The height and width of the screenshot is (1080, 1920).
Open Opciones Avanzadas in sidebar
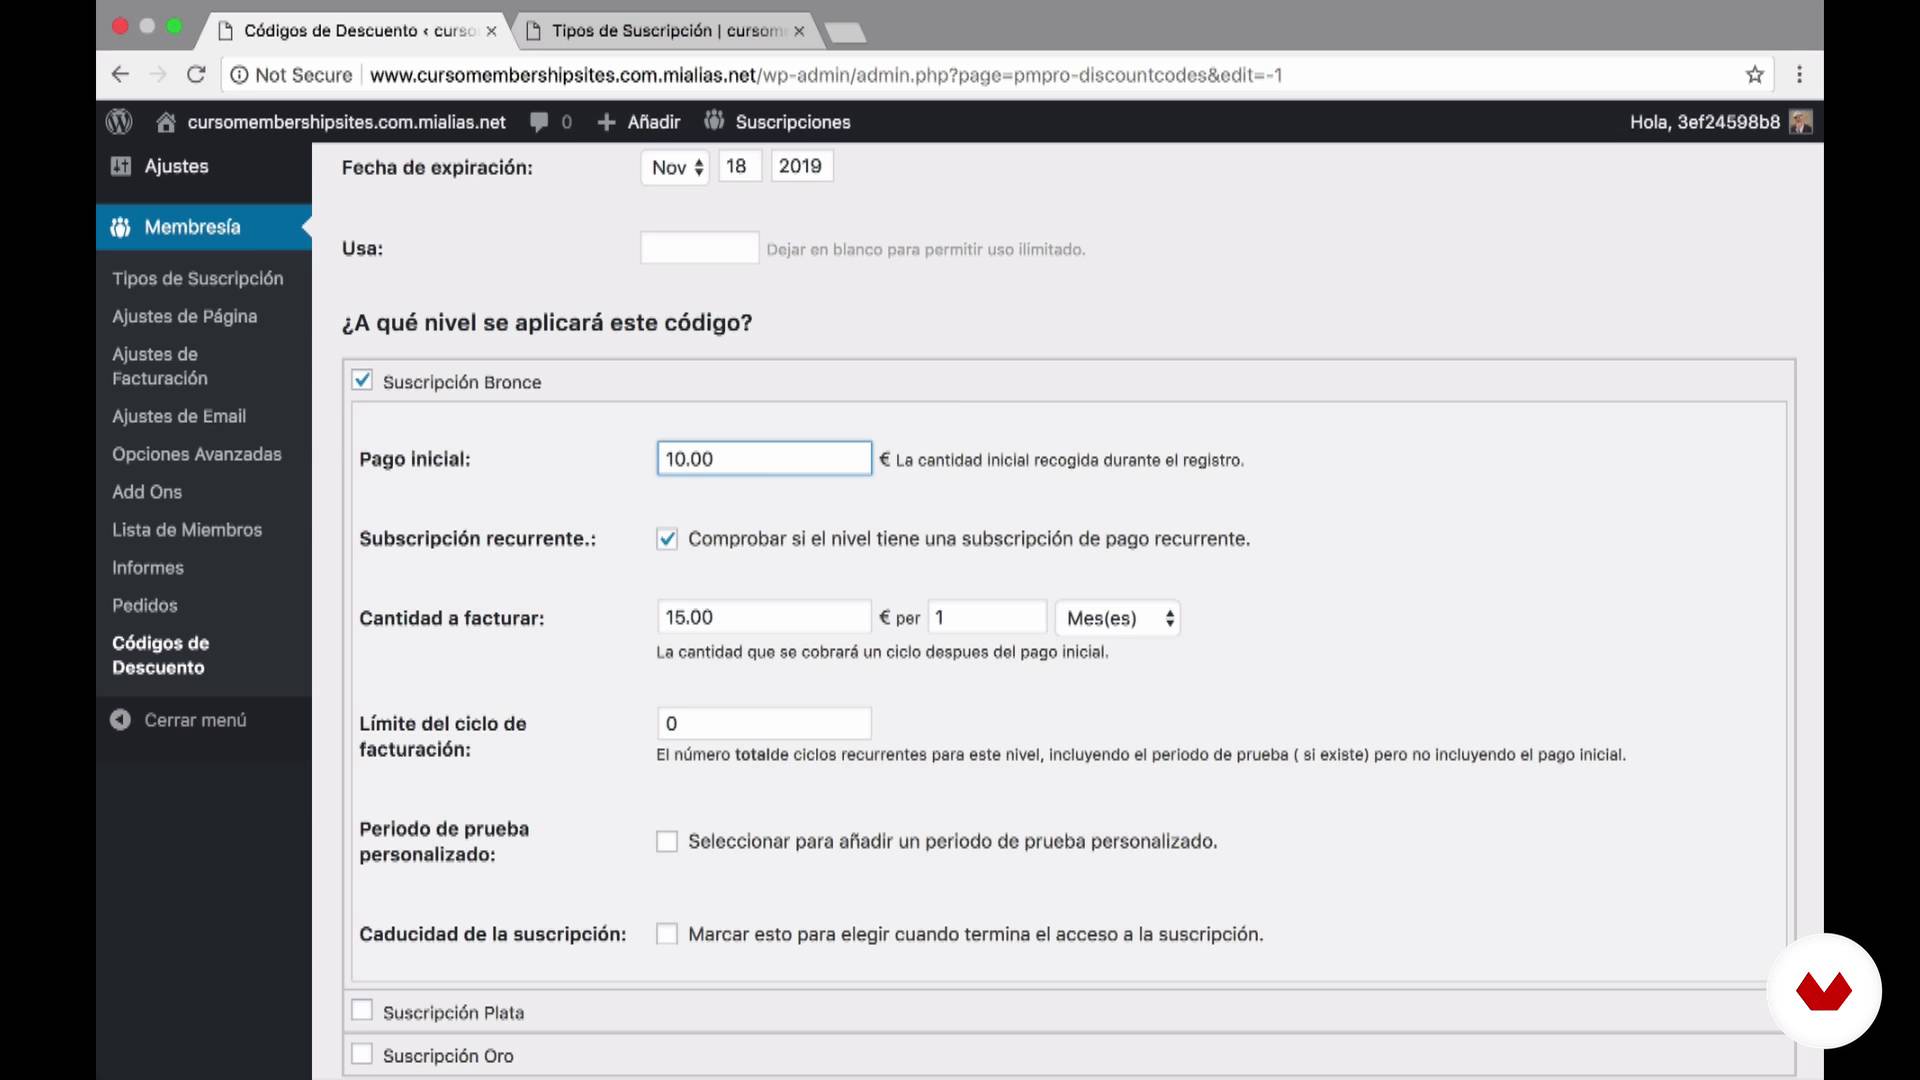pyautogui.click(x=197, y=454)
